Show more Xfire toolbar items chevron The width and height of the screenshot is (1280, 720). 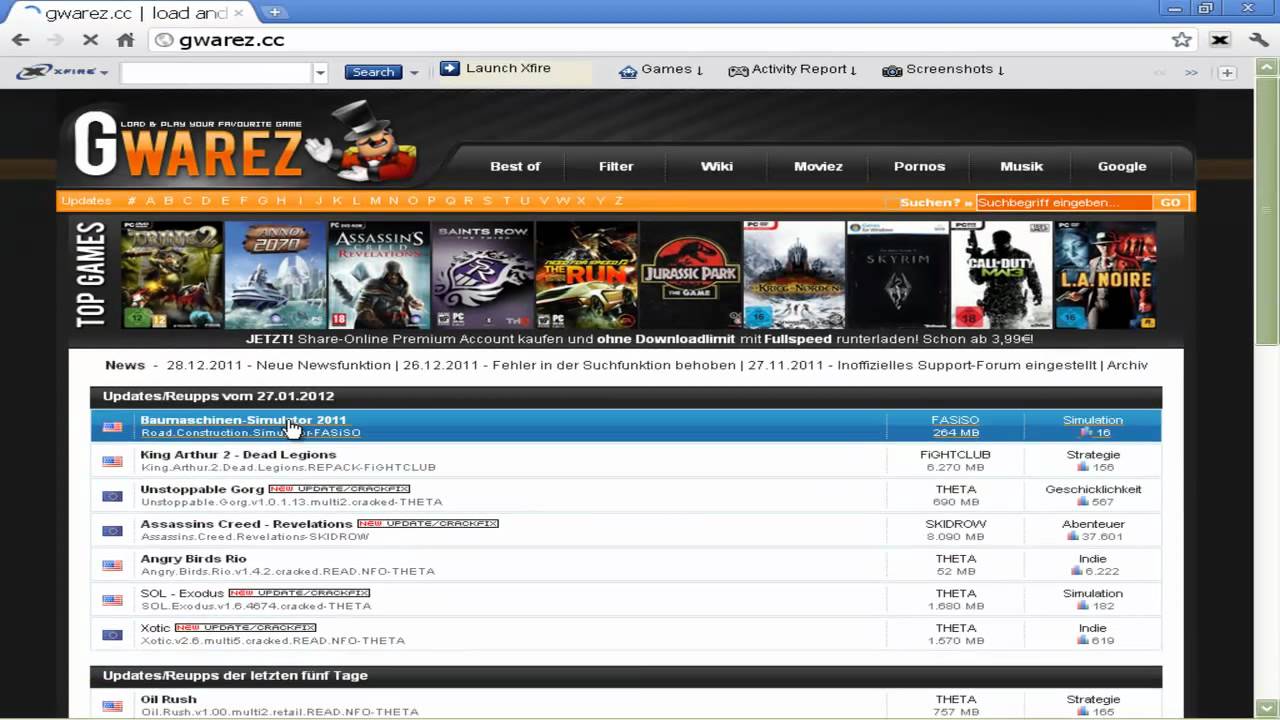click(1191, 72)
